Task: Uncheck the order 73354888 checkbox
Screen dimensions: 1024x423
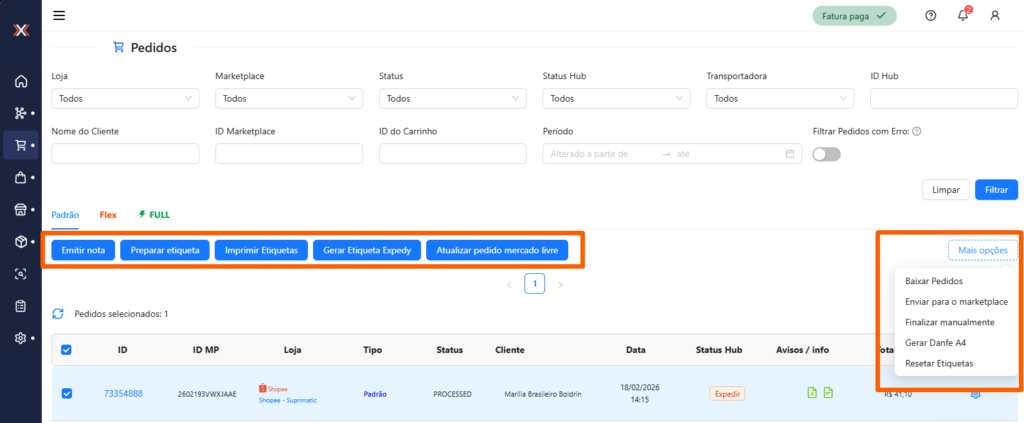Action: coord(67,393)
